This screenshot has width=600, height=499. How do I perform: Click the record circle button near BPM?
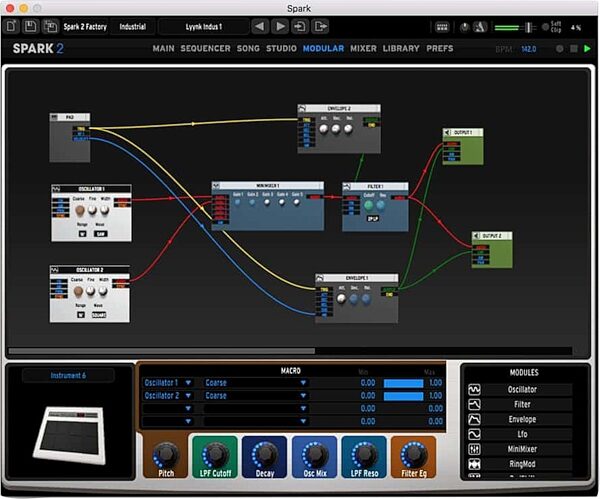point(559,49)
